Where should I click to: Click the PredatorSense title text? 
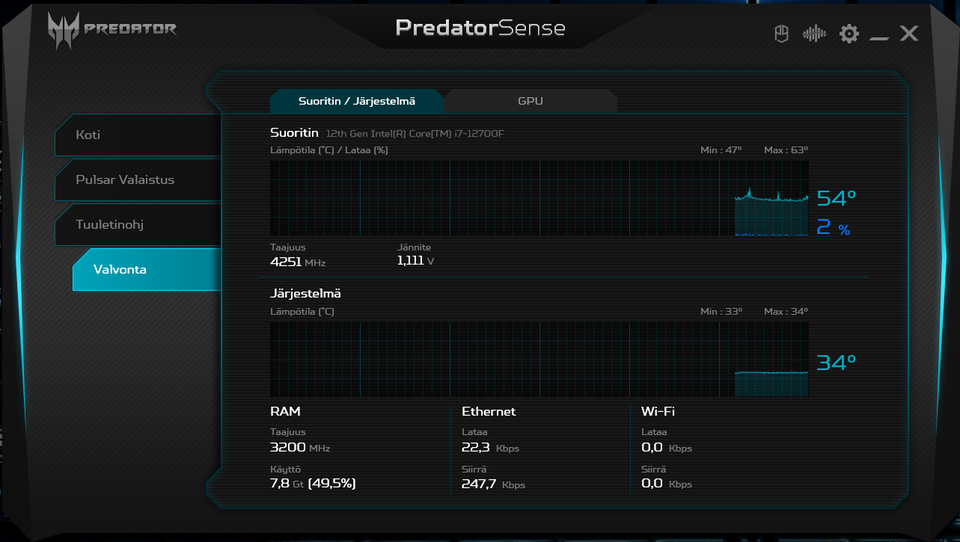point(480,28)
